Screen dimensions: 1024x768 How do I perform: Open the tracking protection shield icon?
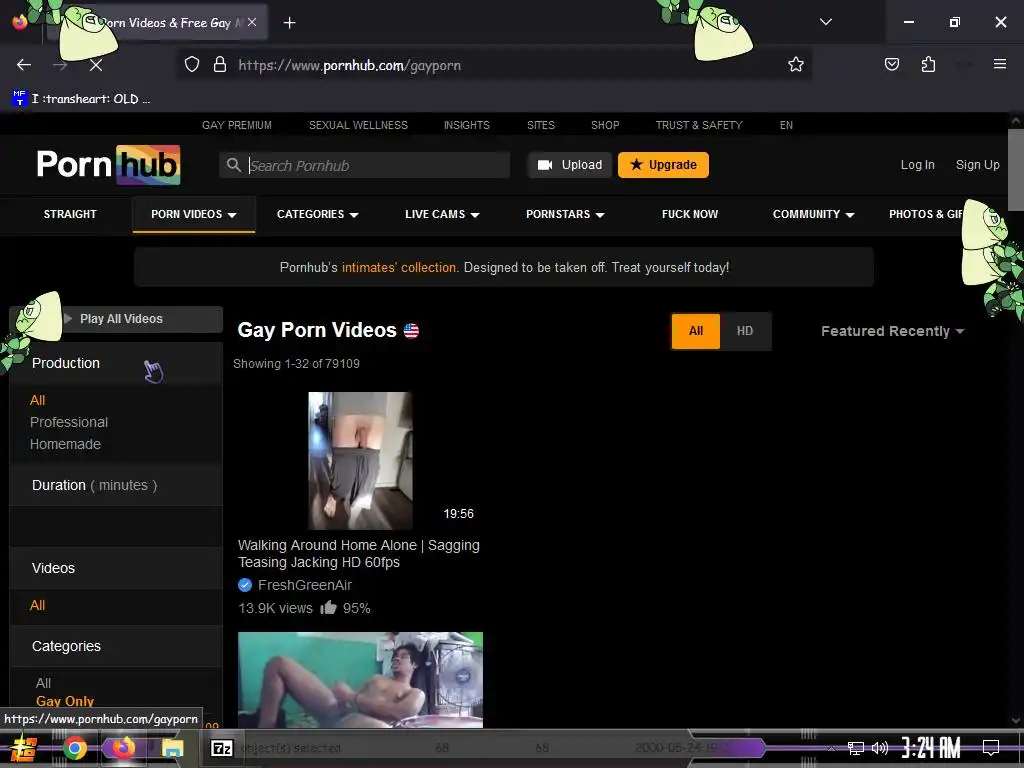[191, 65]
